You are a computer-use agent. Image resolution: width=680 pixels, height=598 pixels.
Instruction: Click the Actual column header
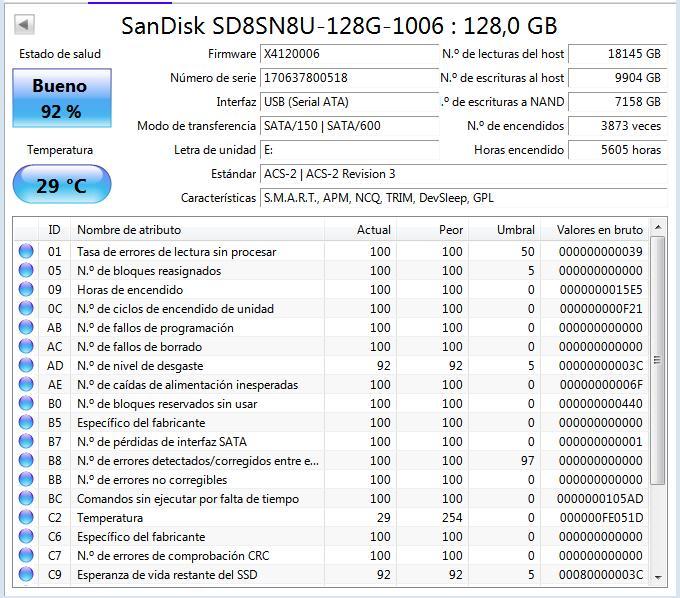360,230
